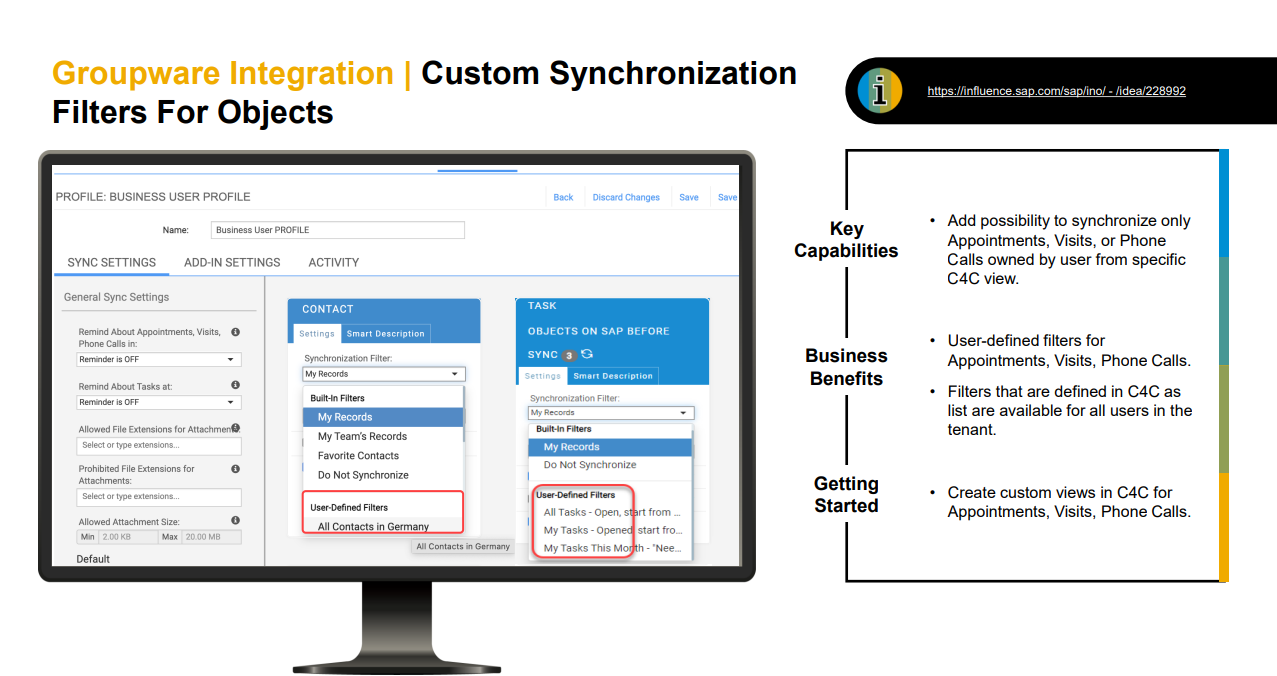Click the round info icon beside the link
Viewport: 1277px width, 676px height.
(x=880, y=91)
